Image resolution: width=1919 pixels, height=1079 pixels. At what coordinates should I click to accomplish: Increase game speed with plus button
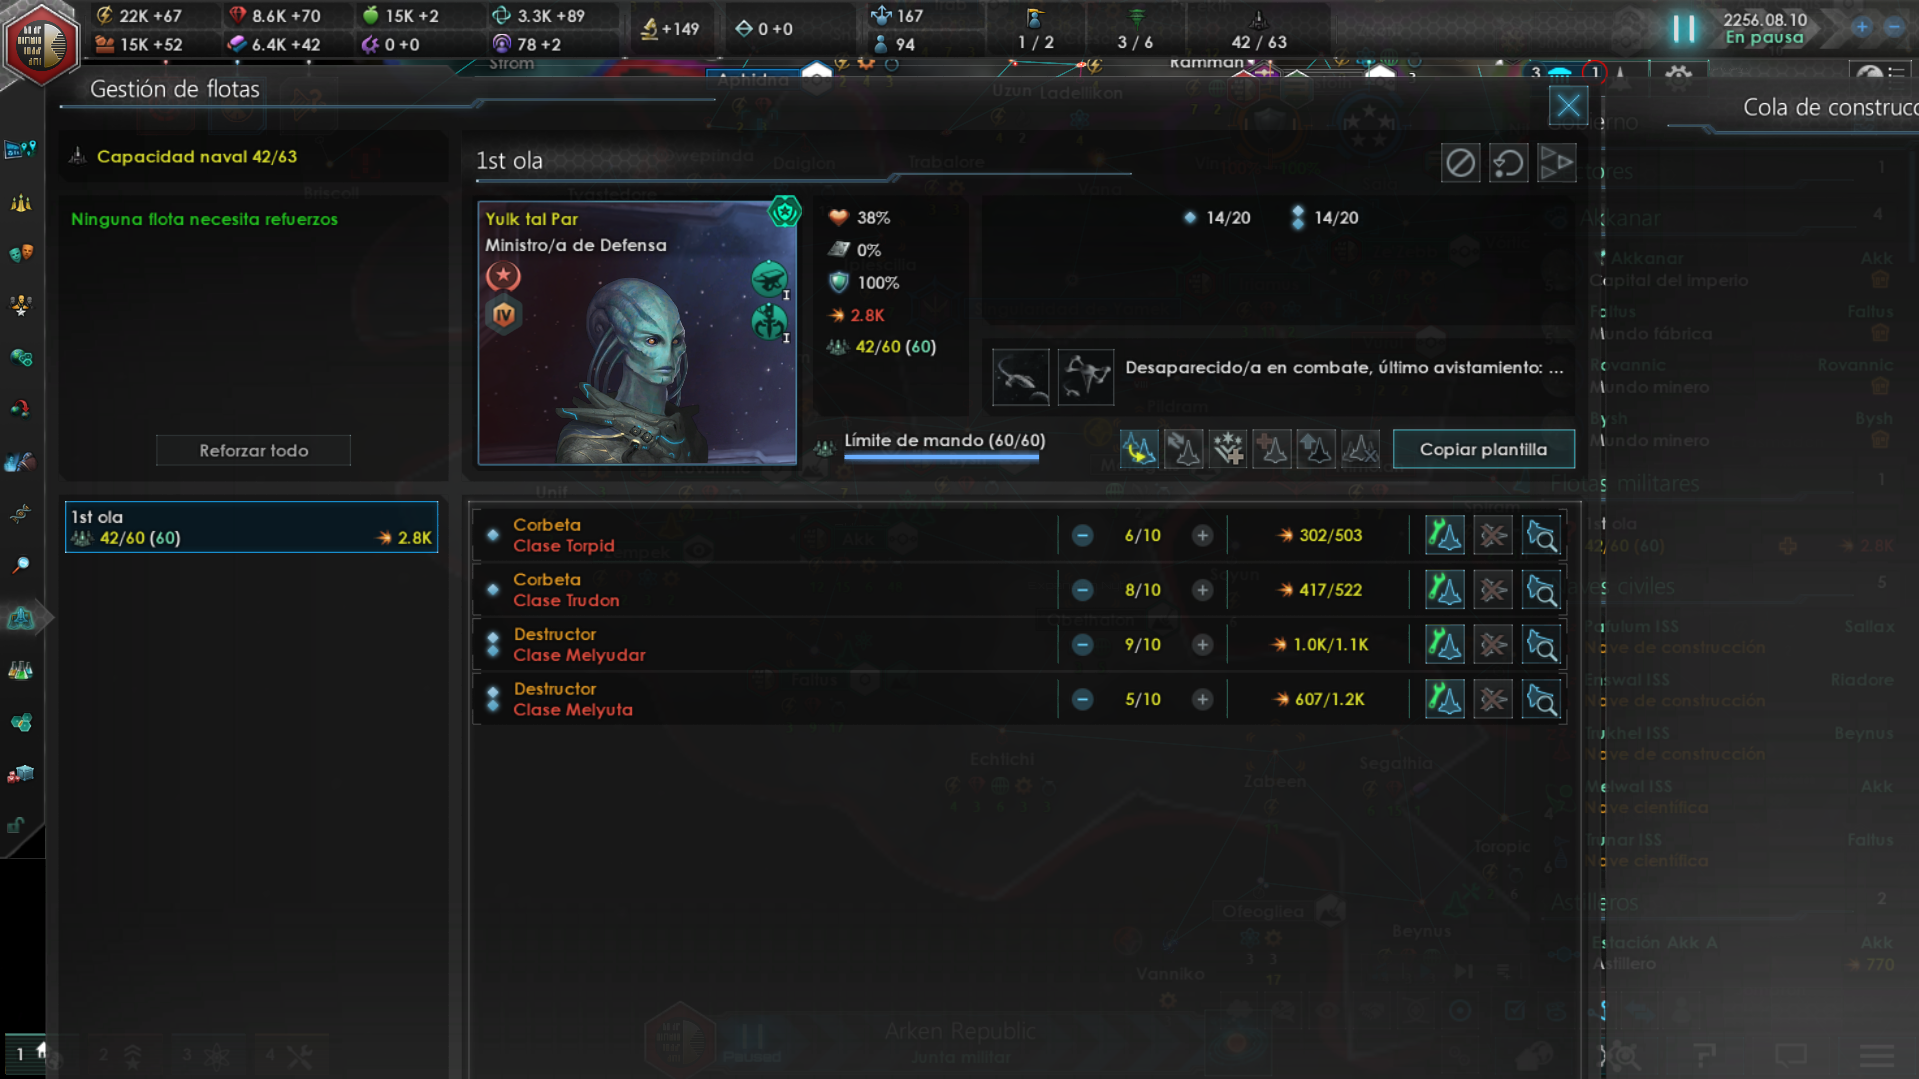1861,28
